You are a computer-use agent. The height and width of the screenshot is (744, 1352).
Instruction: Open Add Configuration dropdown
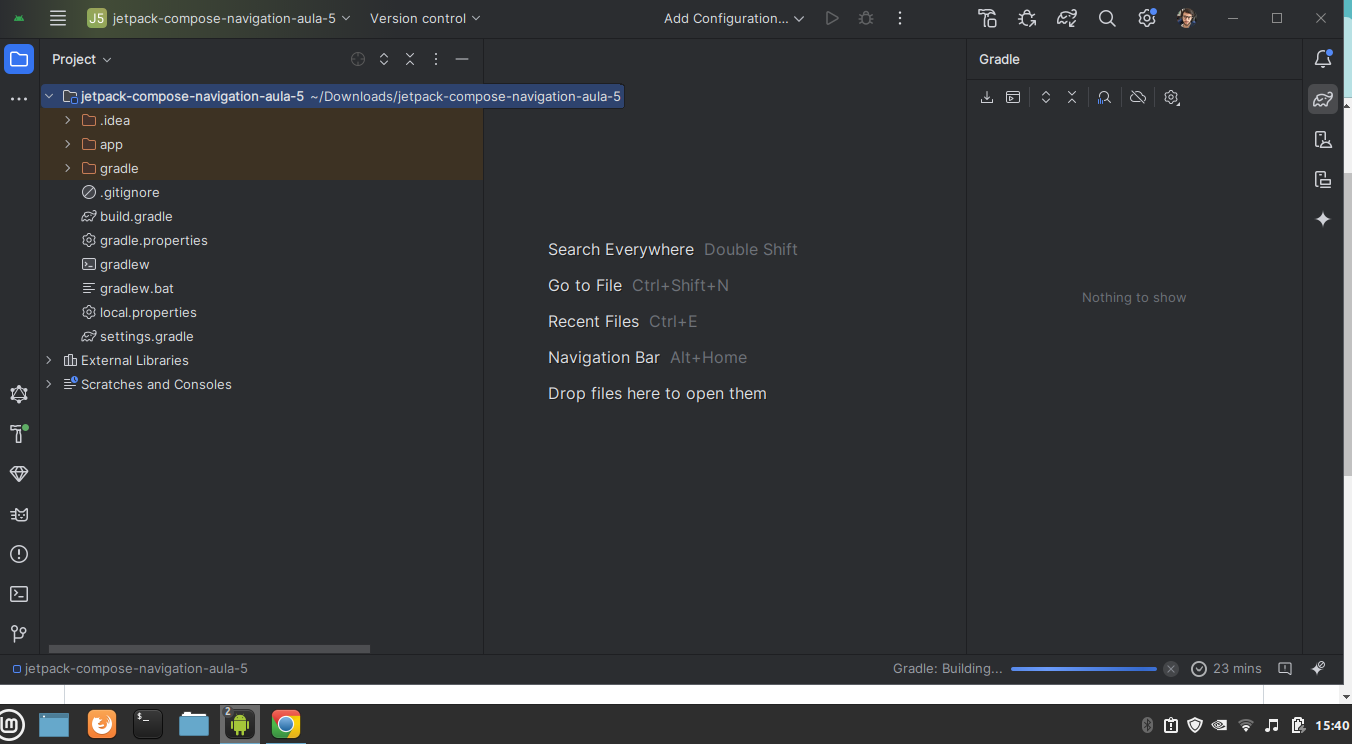(734, 18)
